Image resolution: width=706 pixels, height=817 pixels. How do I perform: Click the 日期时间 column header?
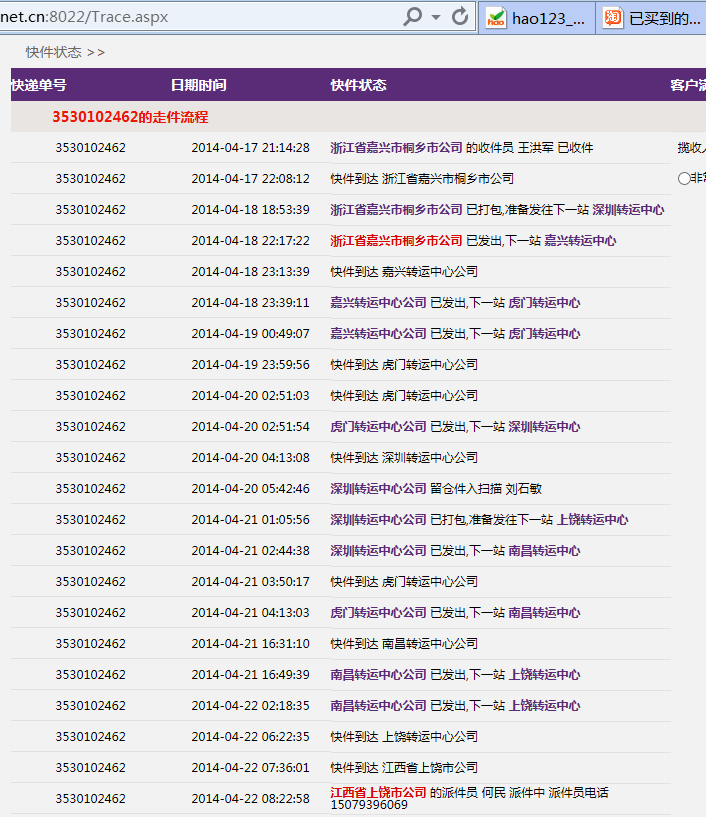(x=198, y=85)
